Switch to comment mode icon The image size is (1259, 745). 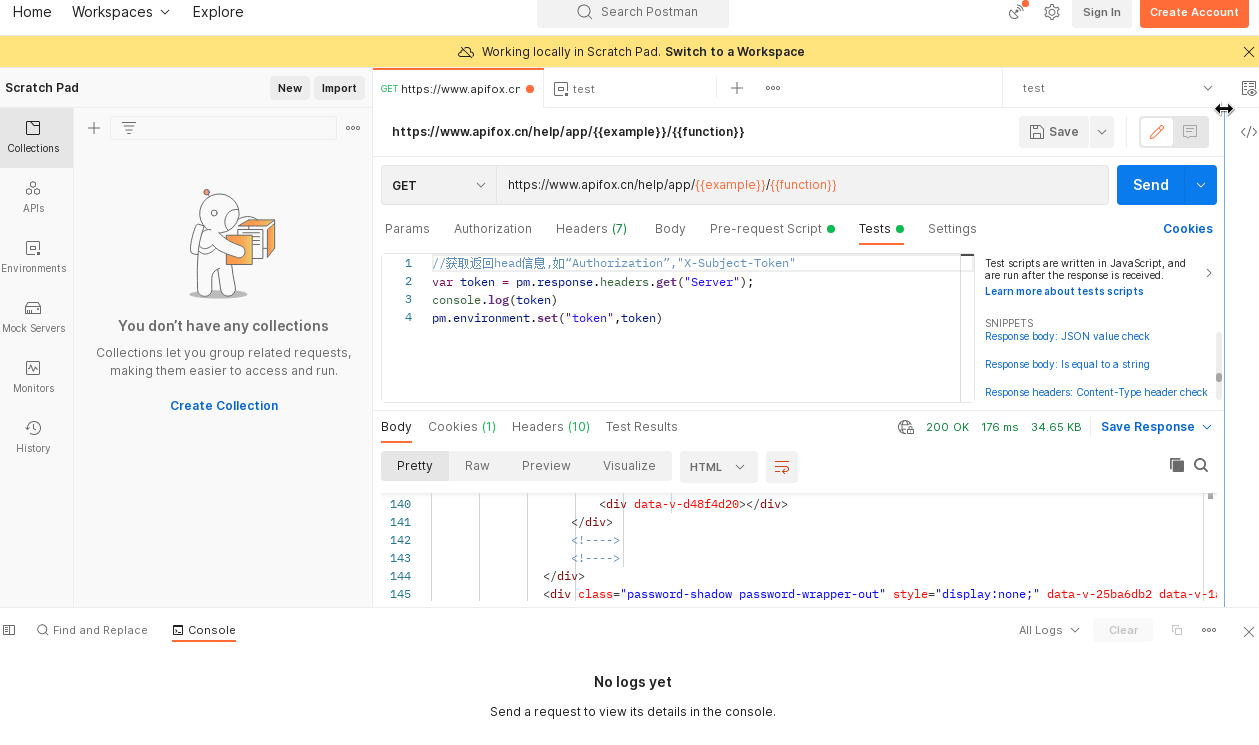point(1190,132)
